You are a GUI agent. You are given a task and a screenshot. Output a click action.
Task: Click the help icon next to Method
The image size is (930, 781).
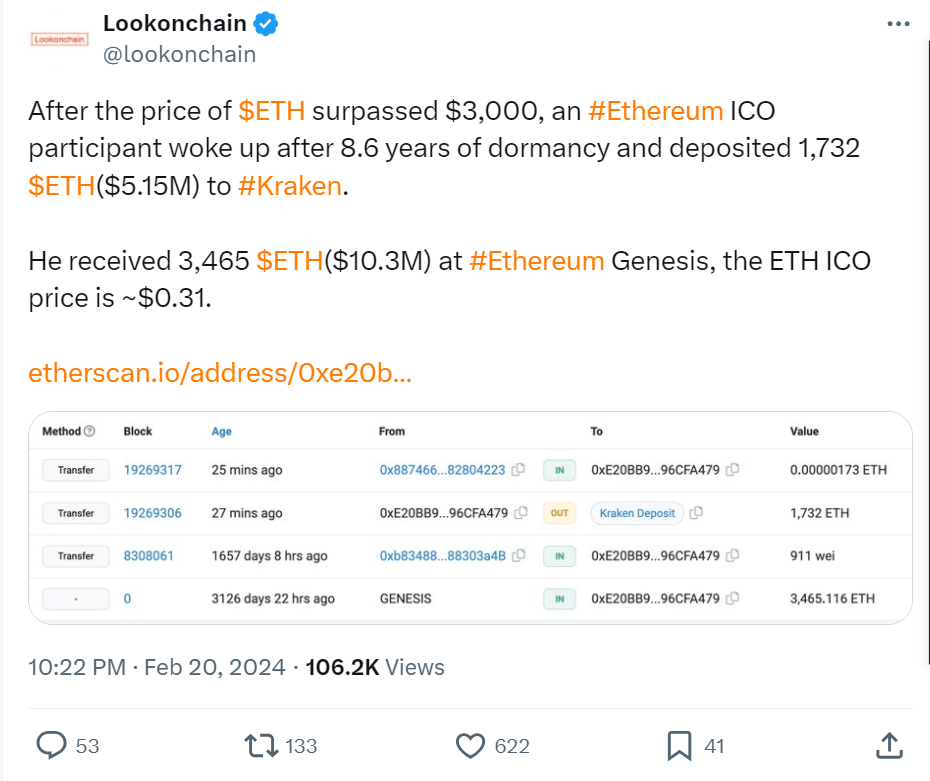coord(90,431)
